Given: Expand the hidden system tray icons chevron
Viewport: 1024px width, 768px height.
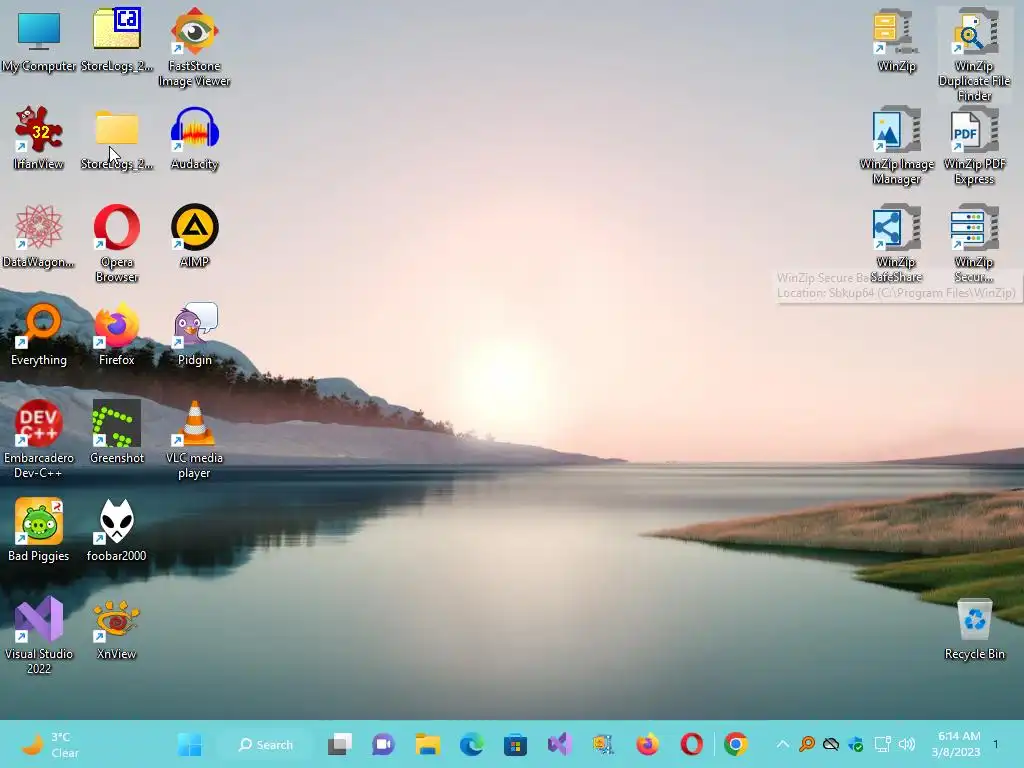Looking at the screenshot, I should point(782,744).
